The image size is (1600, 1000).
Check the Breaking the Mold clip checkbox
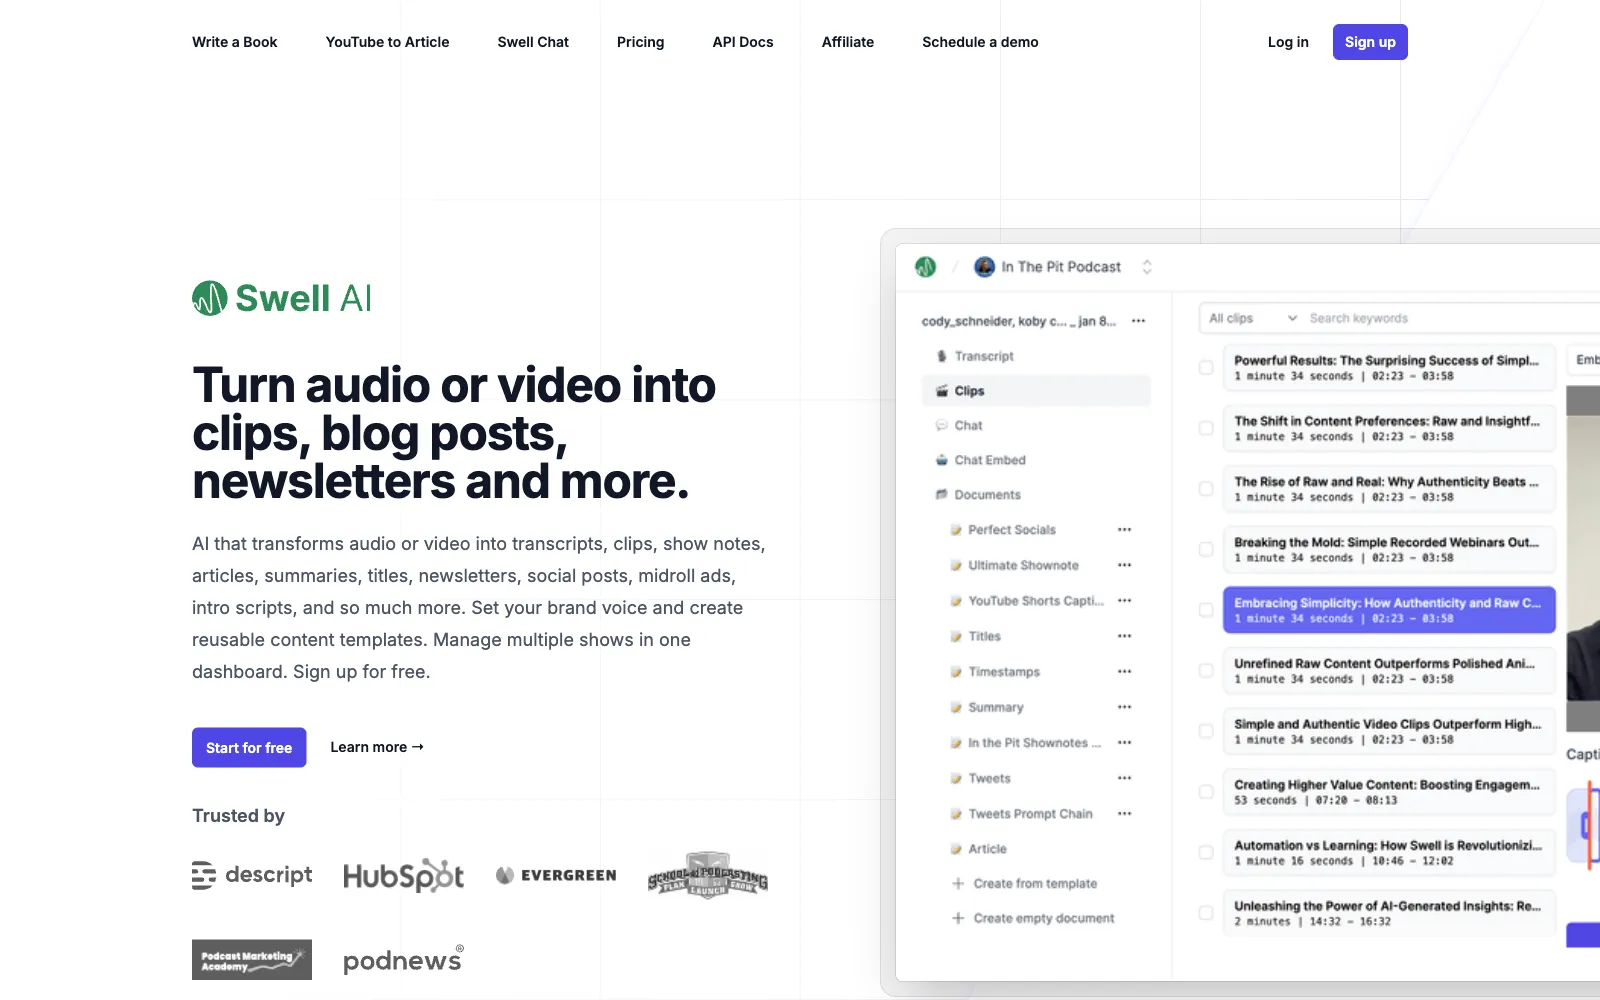tap(1206, 550)
